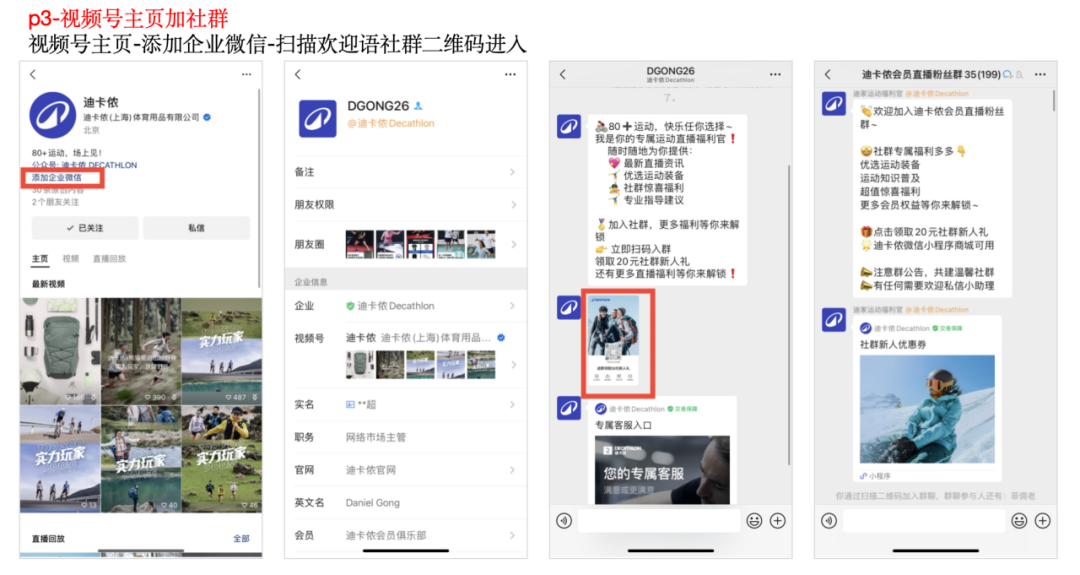
Task: Click the 英文名 Daniel Gong row
Action: pyautogui.click(x=406, y=503)
